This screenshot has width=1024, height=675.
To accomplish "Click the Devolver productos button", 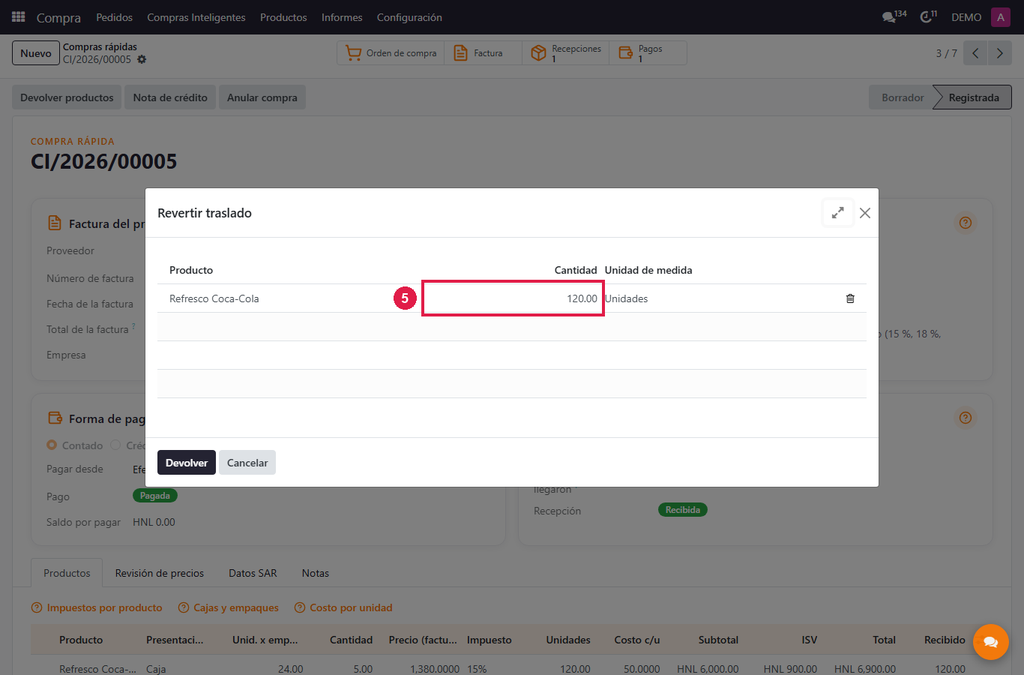I will click(67, 98).
